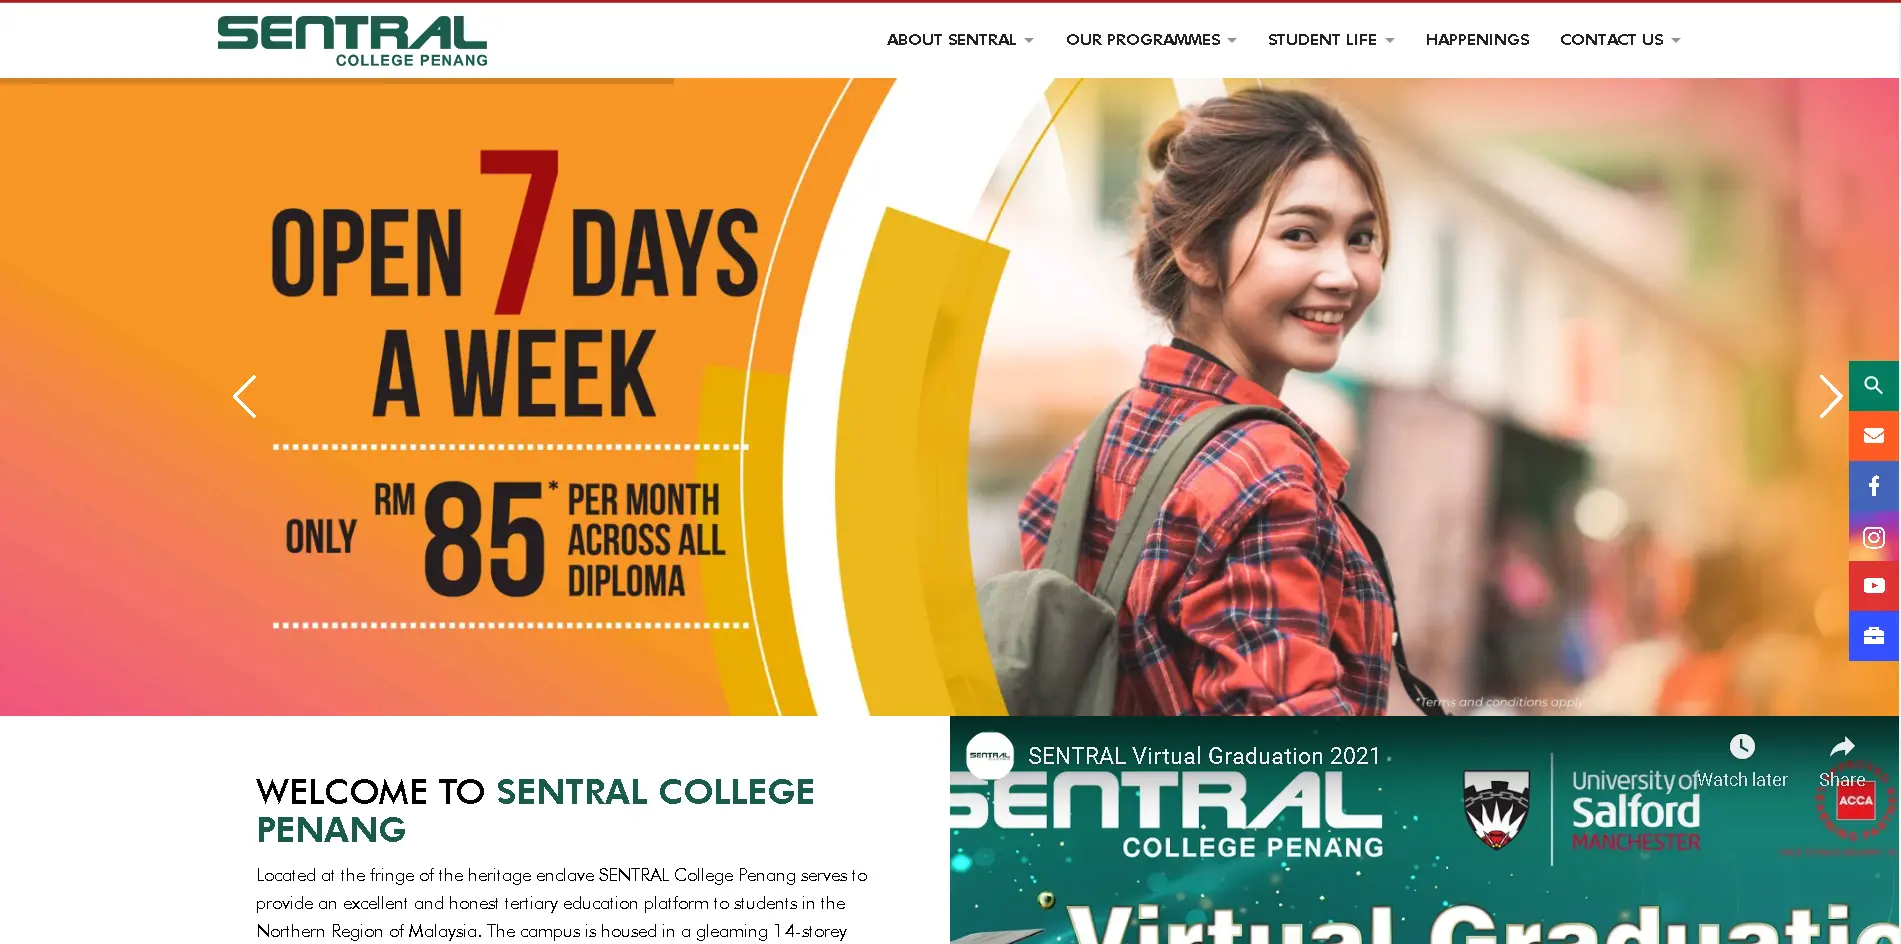Open the Contact Us menu
This screenshot has width=1901, height=944.
pyautogui.click(x=1620, y=40)
